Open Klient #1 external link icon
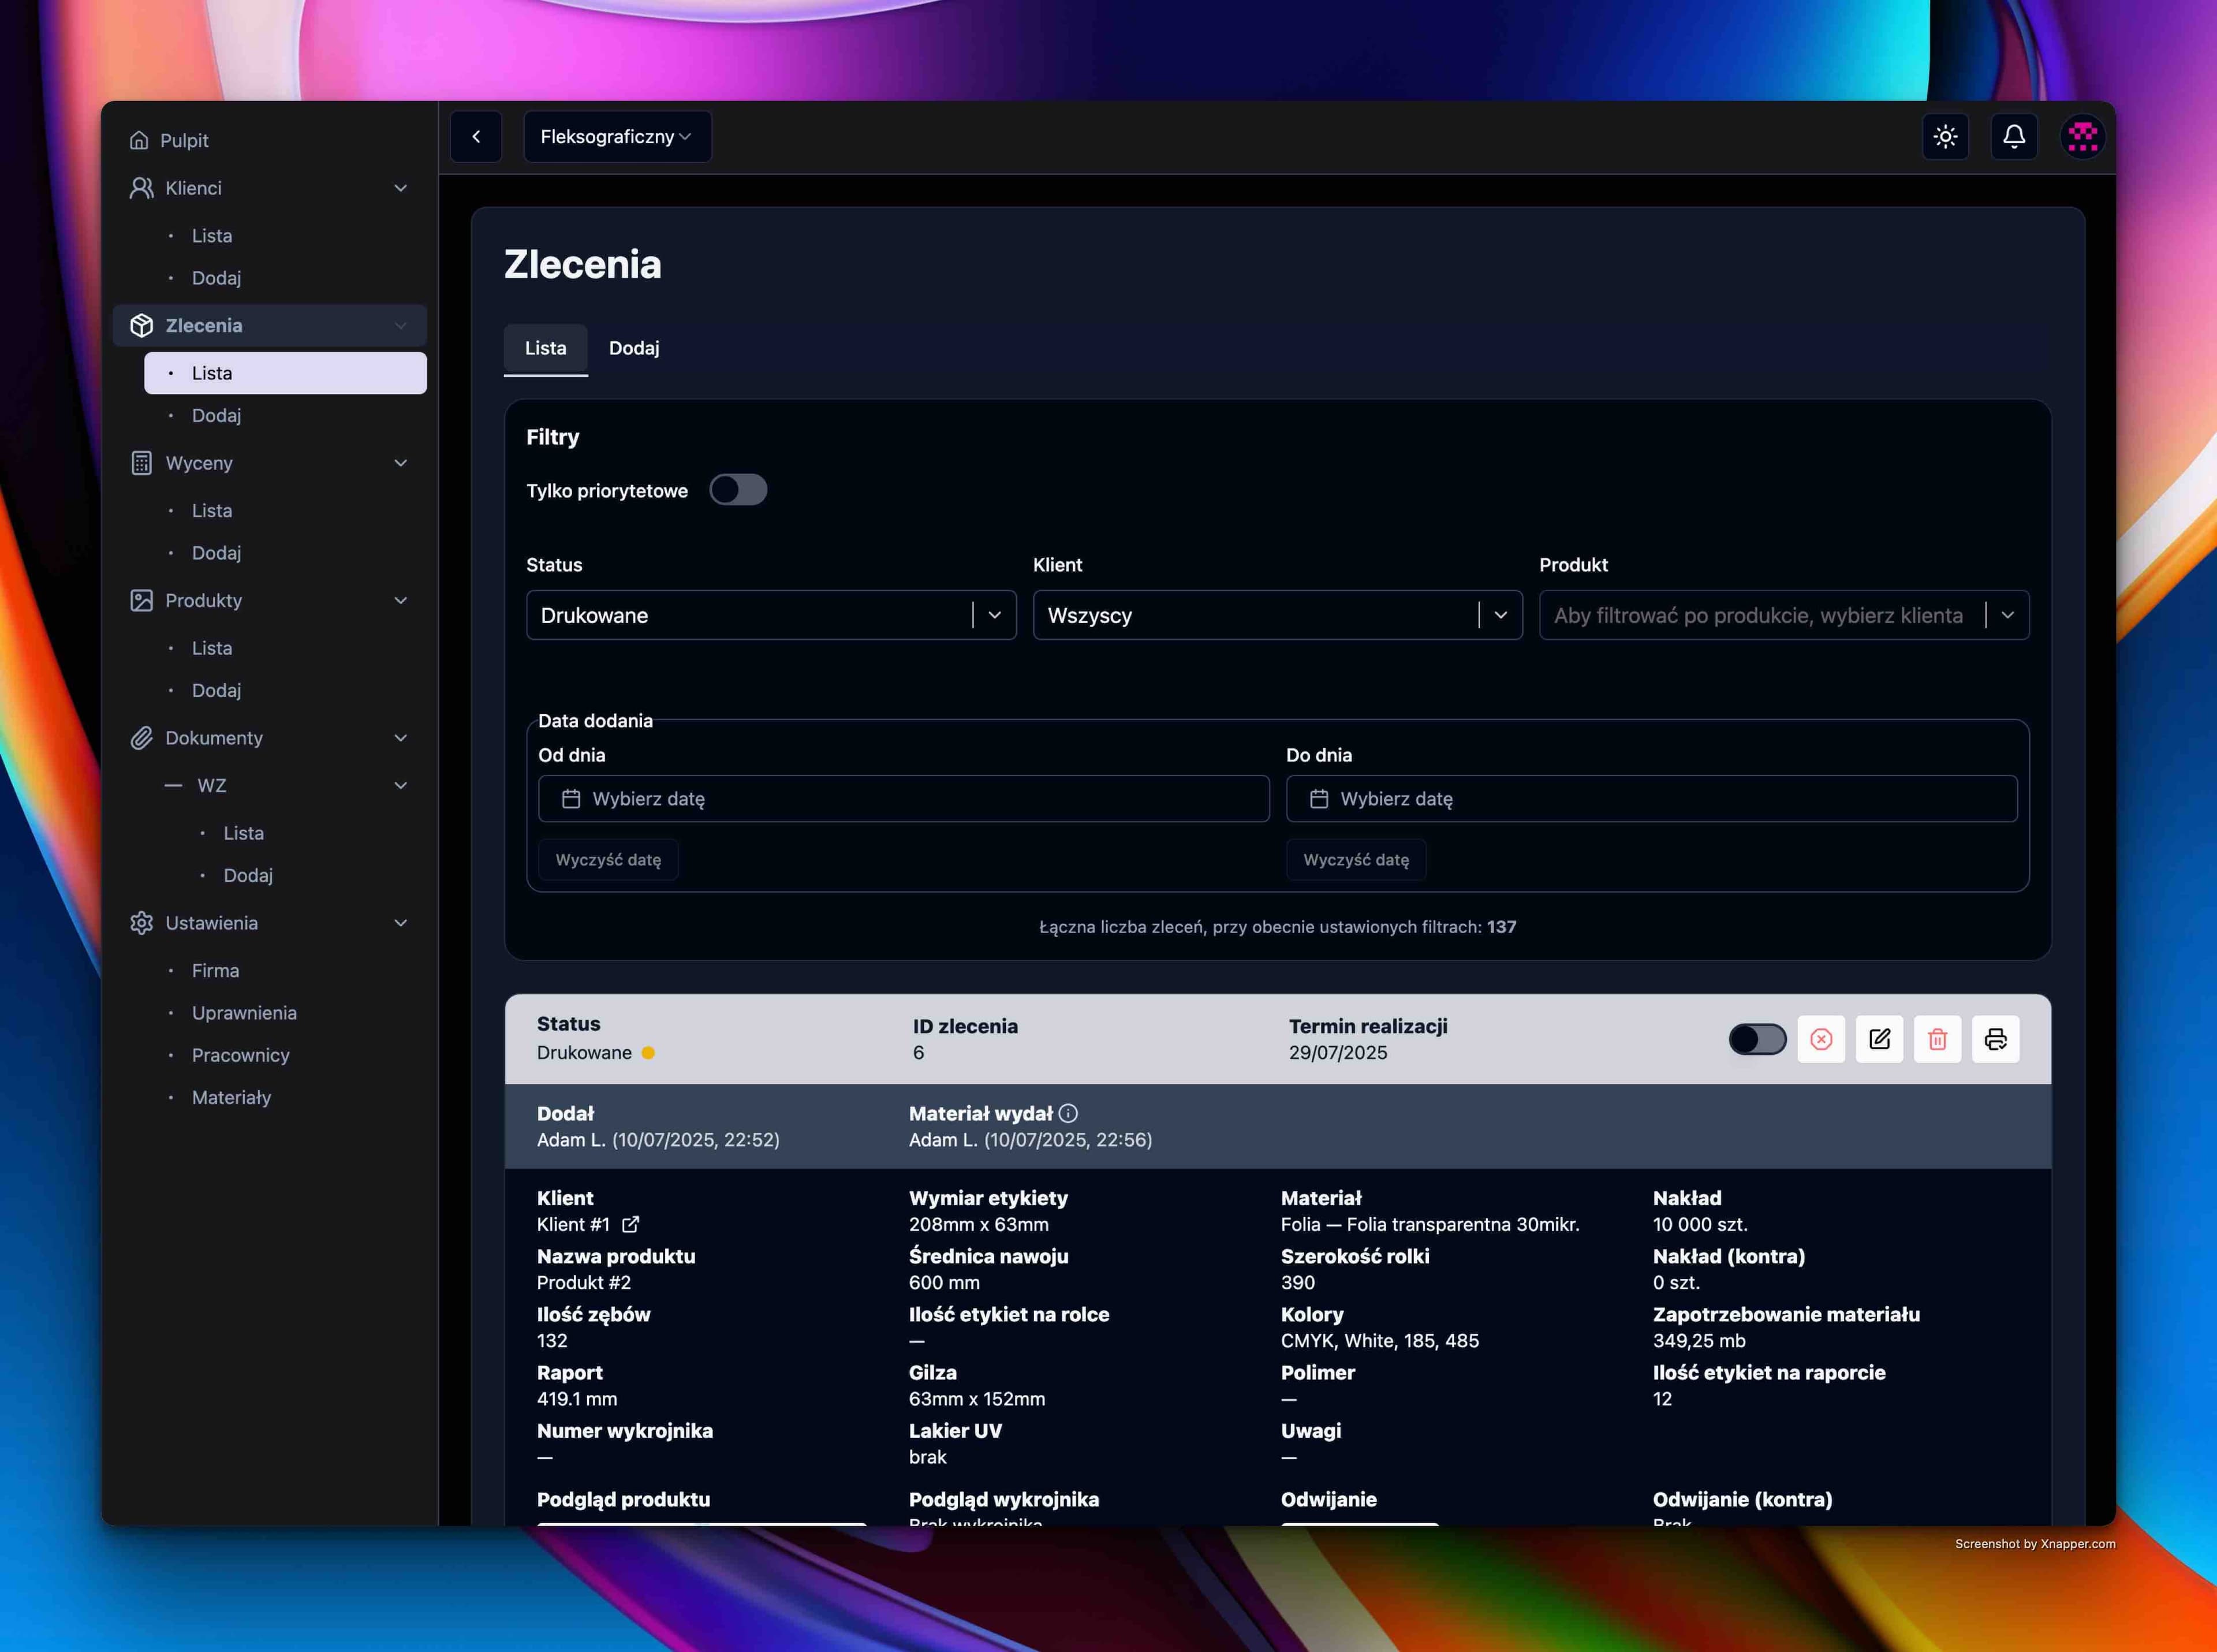This screenshot has height=1652, width=2217. (630, 1224)
